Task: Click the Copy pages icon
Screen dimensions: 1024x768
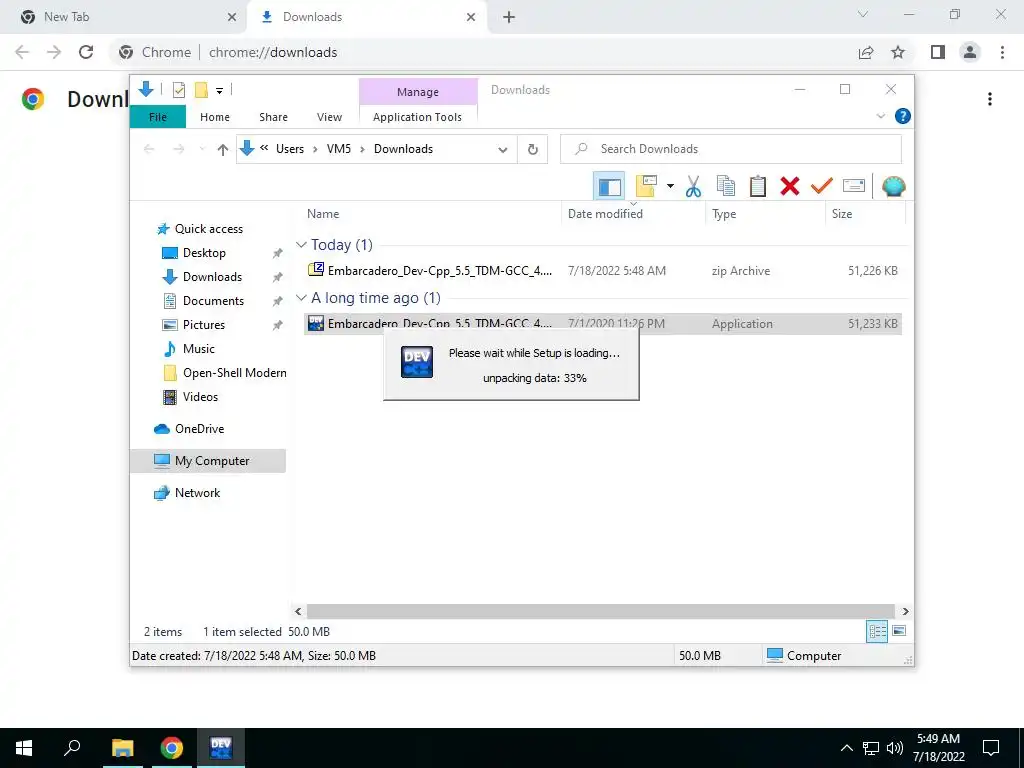Action: pyautogui.click(x=726, y=187)
